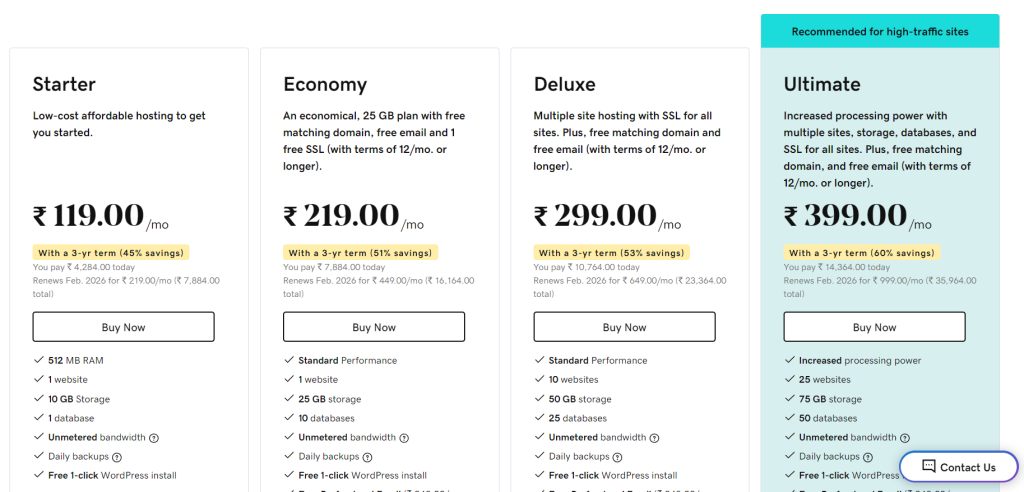Show Daily backups tooltip icon in Deluxe plan
Viewport: 1024px width, 492px height.
(617, 457)
